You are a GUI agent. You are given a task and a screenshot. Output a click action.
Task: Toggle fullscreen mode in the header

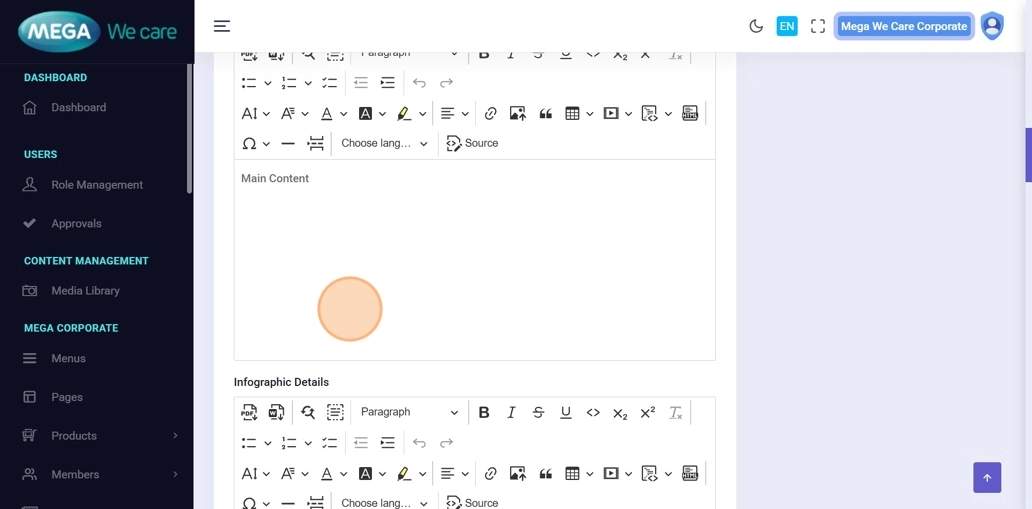click(818, 26)
